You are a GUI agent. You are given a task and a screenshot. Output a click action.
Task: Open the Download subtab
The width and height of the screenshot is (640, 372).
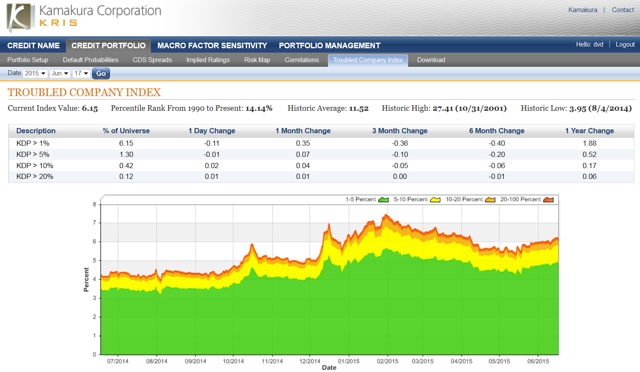pos(431,60)
